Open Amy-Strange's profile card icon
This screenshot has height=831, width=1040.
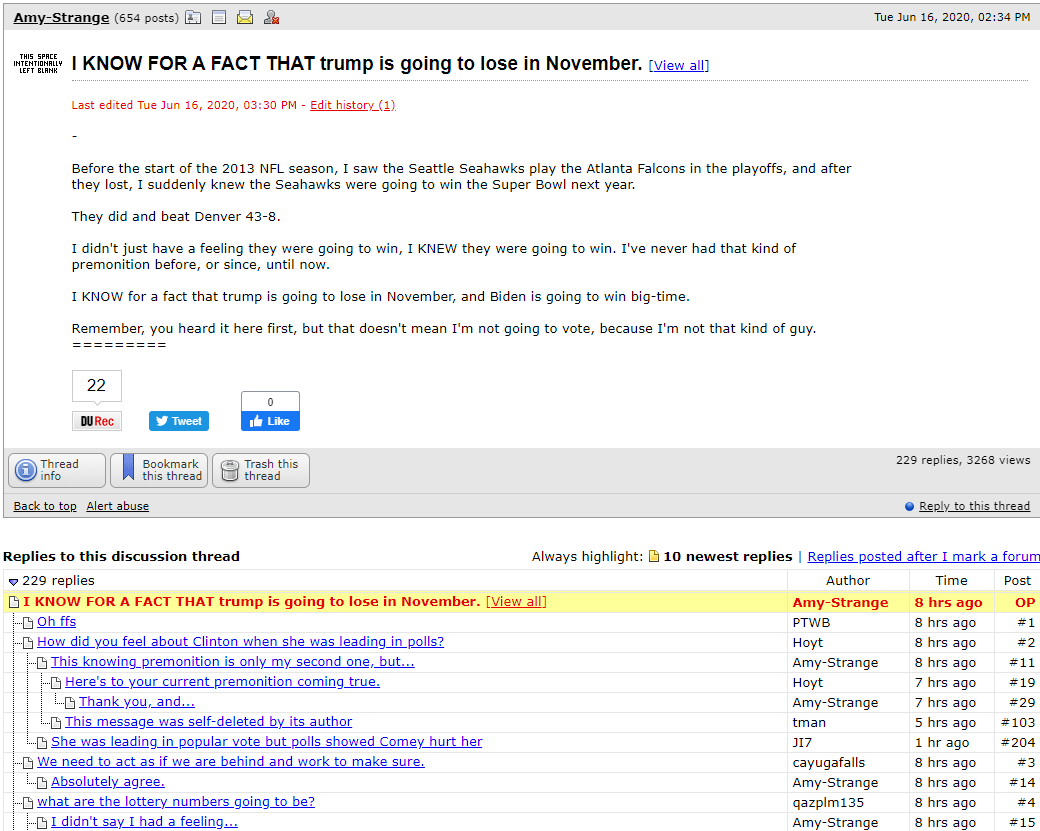193,18
